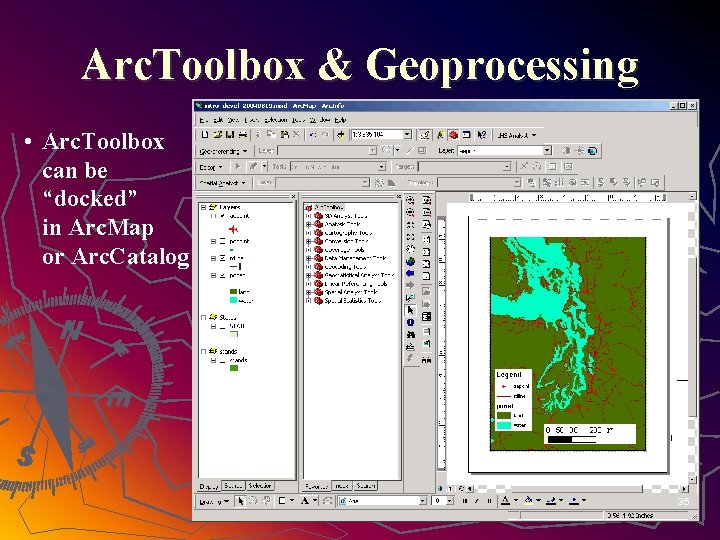The height and width of the screenshot is (540, 720).
Task: Toggle checkbox of third layer under Layers
Action: click(x=222, y=258)
